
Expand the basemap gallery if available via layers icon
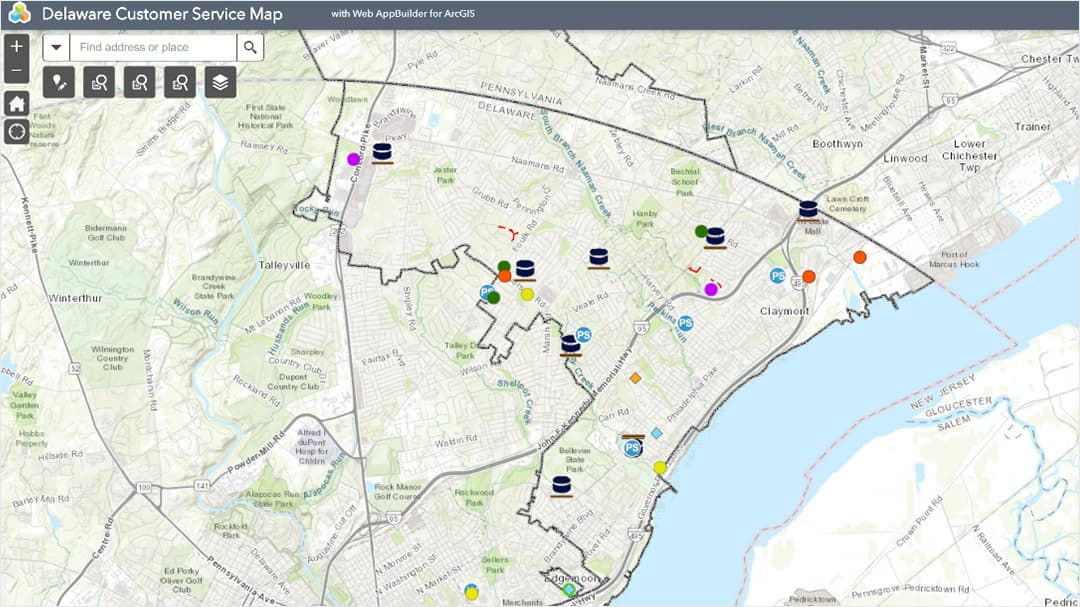click(x=220, y=83)
